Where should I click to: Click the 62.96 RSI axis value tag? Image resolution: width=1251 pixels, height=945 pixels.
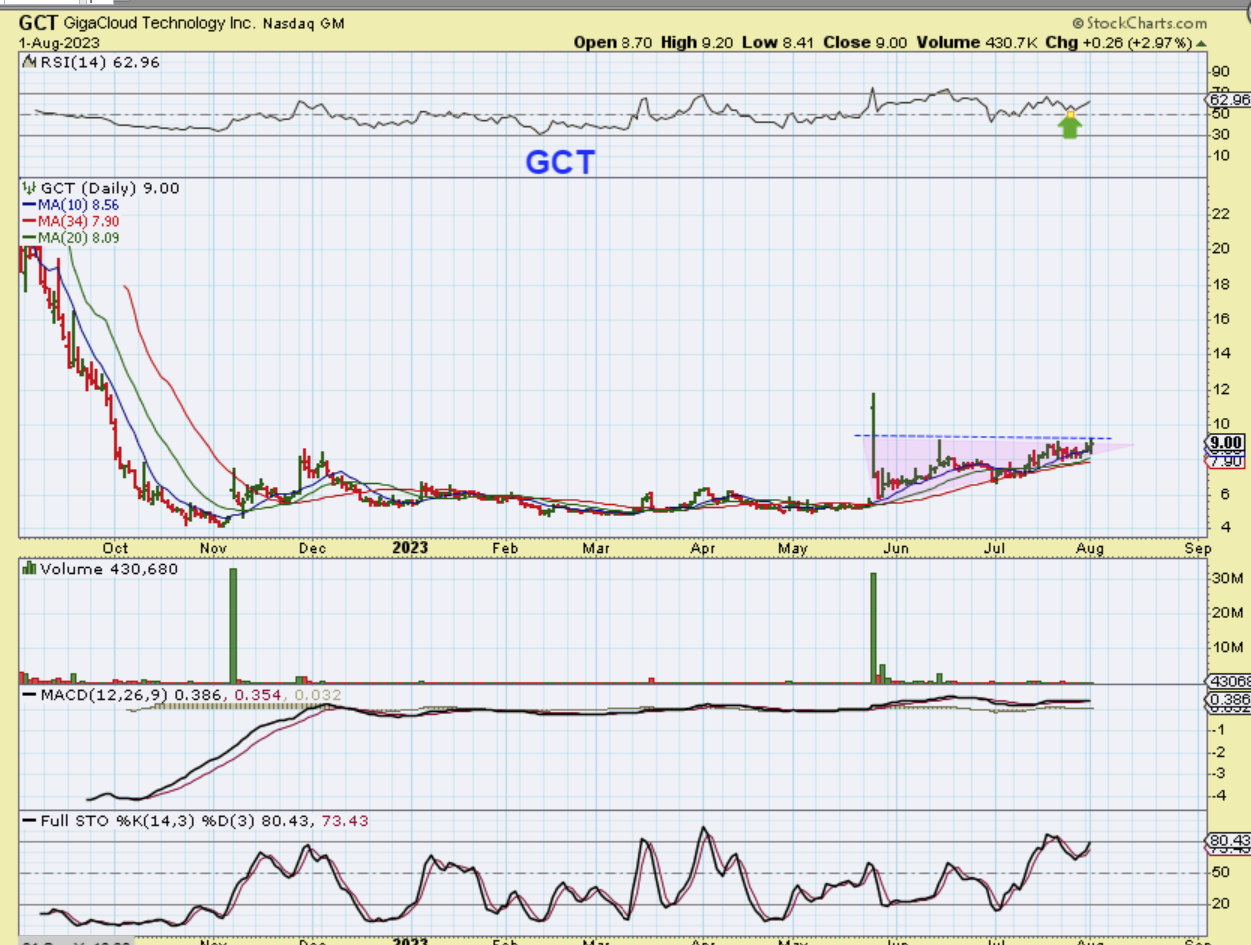coord(1229,100)
